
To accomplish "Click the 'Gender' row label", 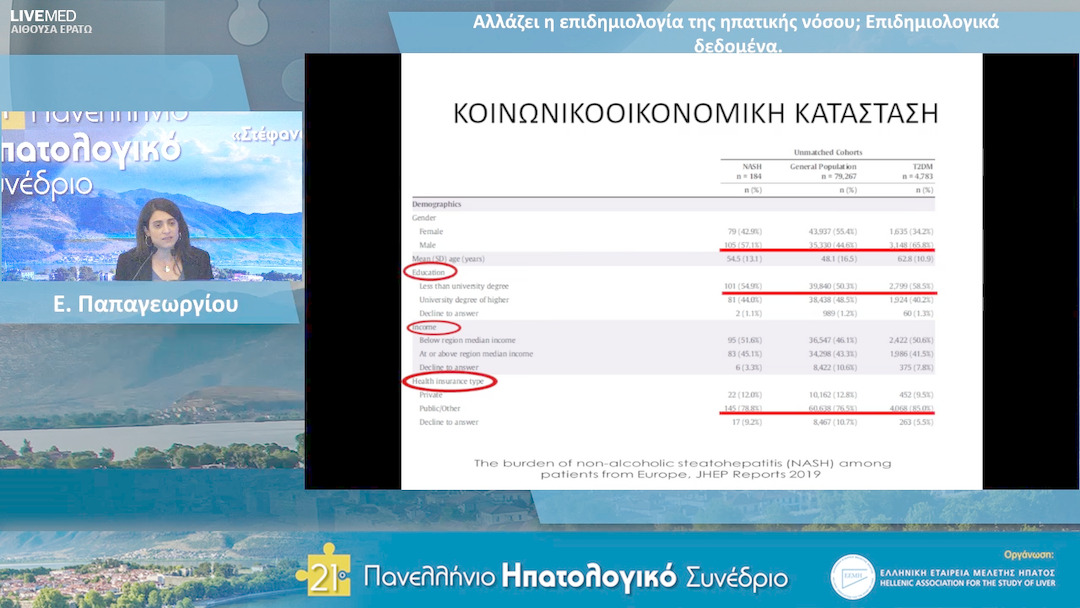I will click(x=424, y=218).
